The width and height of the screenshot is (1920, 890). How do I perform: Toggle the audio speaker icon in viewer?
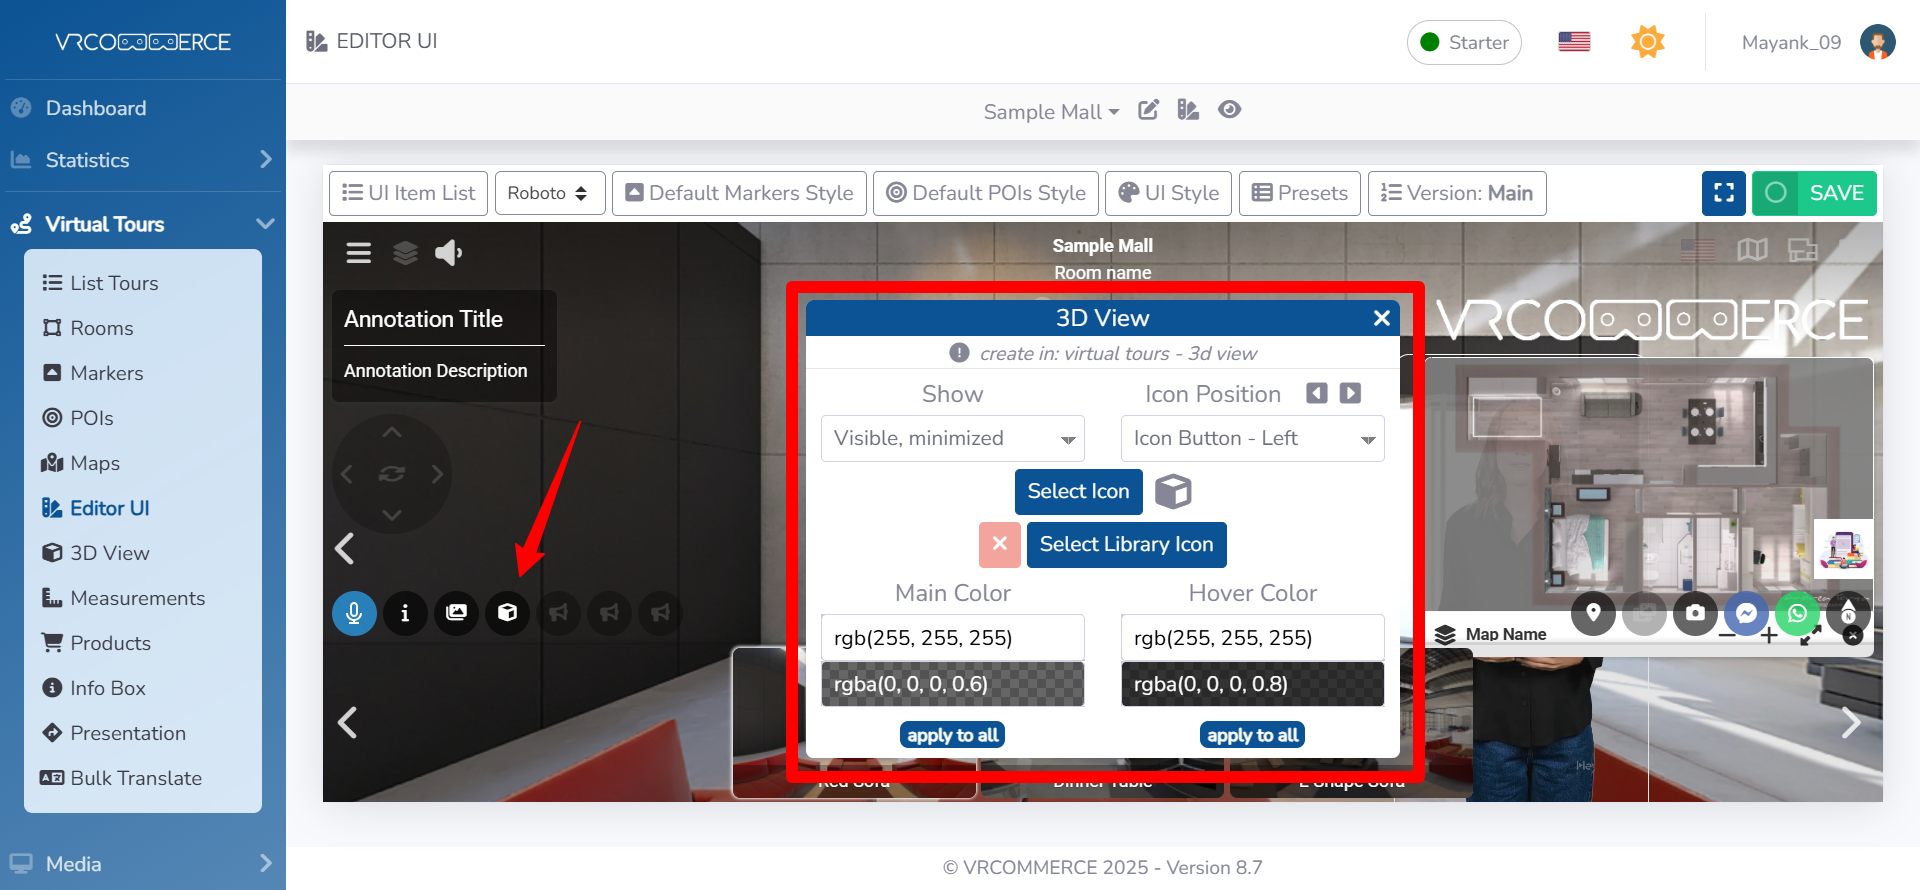[x=448, y=253]
